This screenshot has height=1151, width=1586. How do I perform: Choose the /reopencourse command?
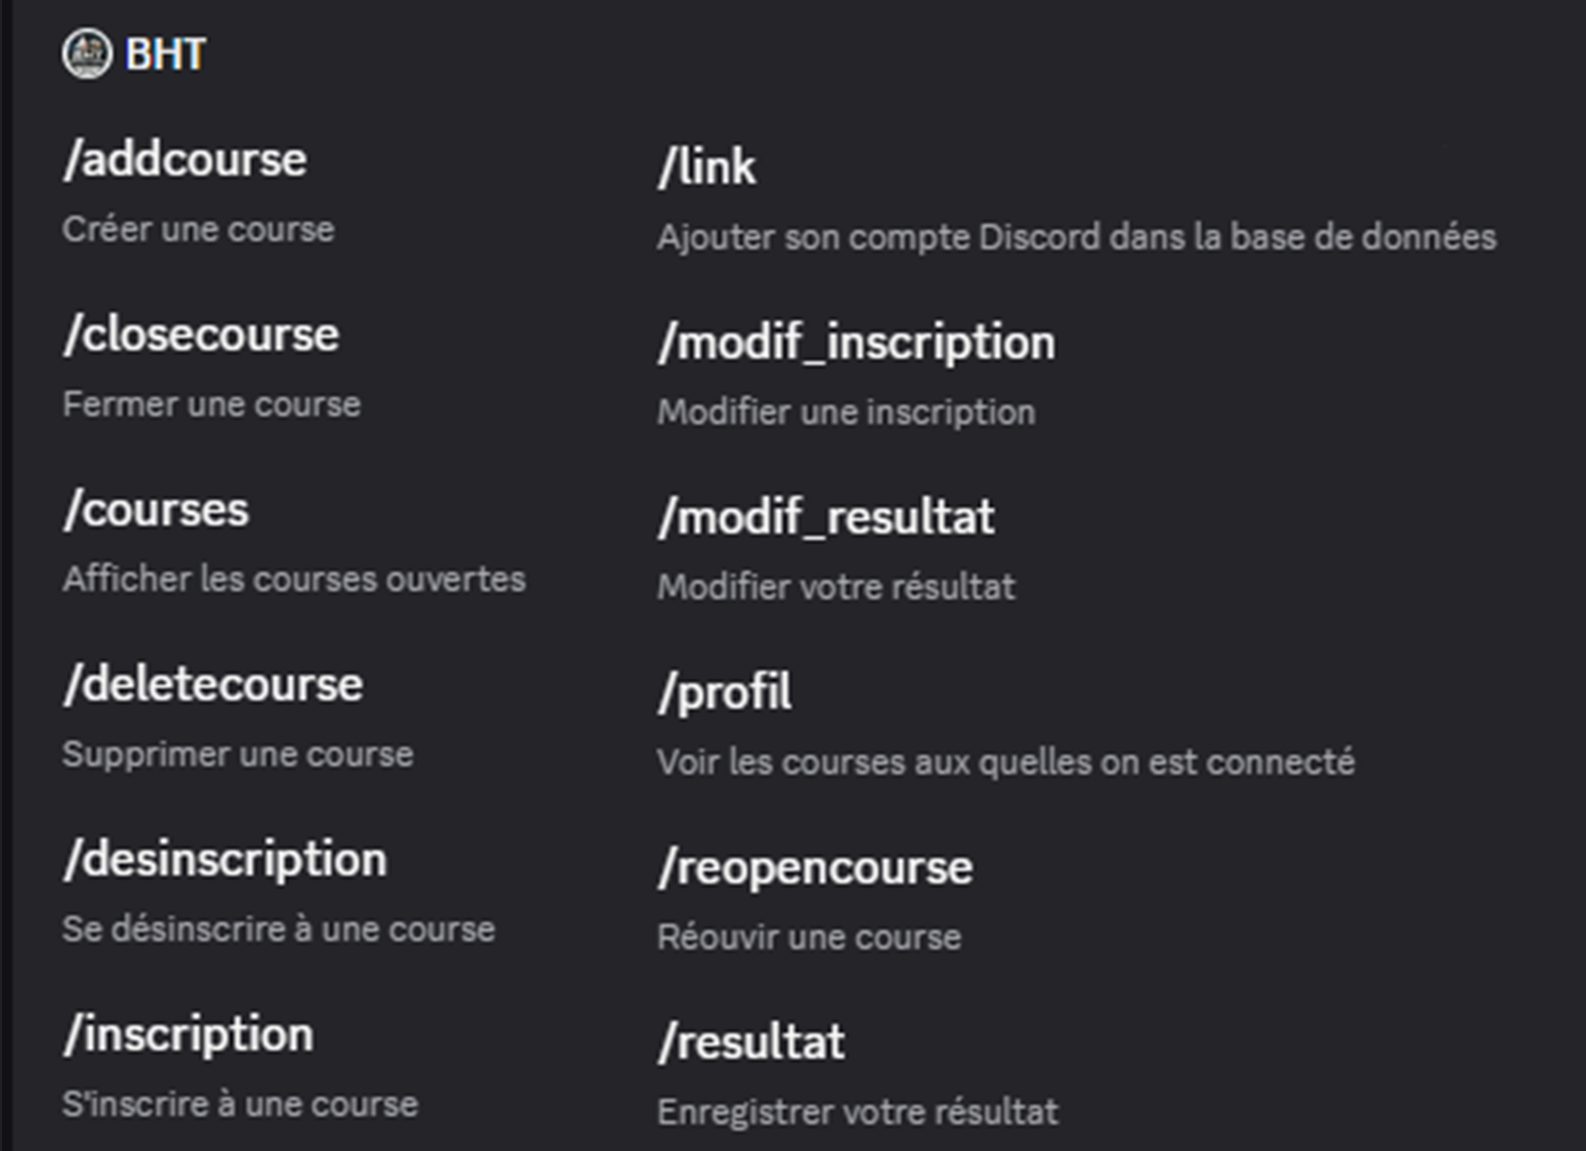pos(815,868)
